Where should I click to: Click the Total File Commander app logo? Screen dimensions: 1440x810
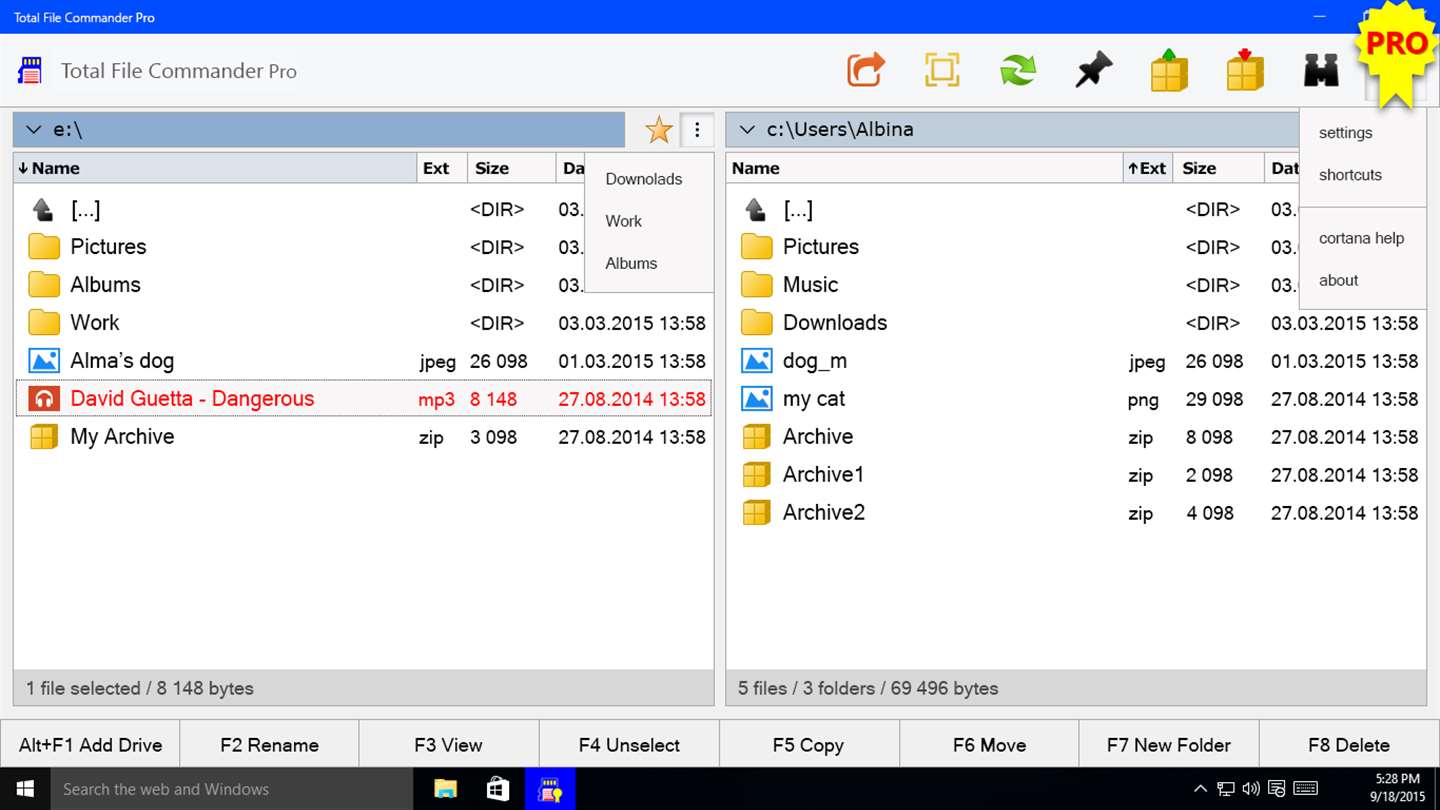click(31, 71)
